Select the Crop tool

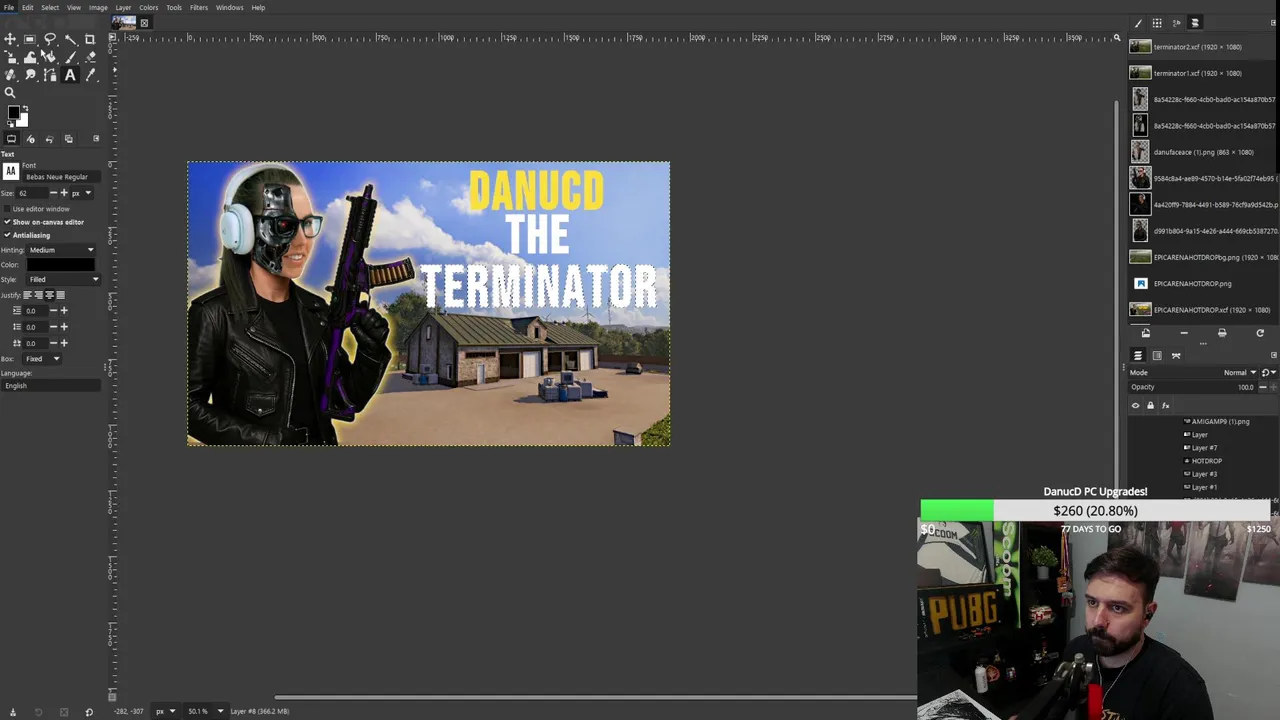pos(90,39)
